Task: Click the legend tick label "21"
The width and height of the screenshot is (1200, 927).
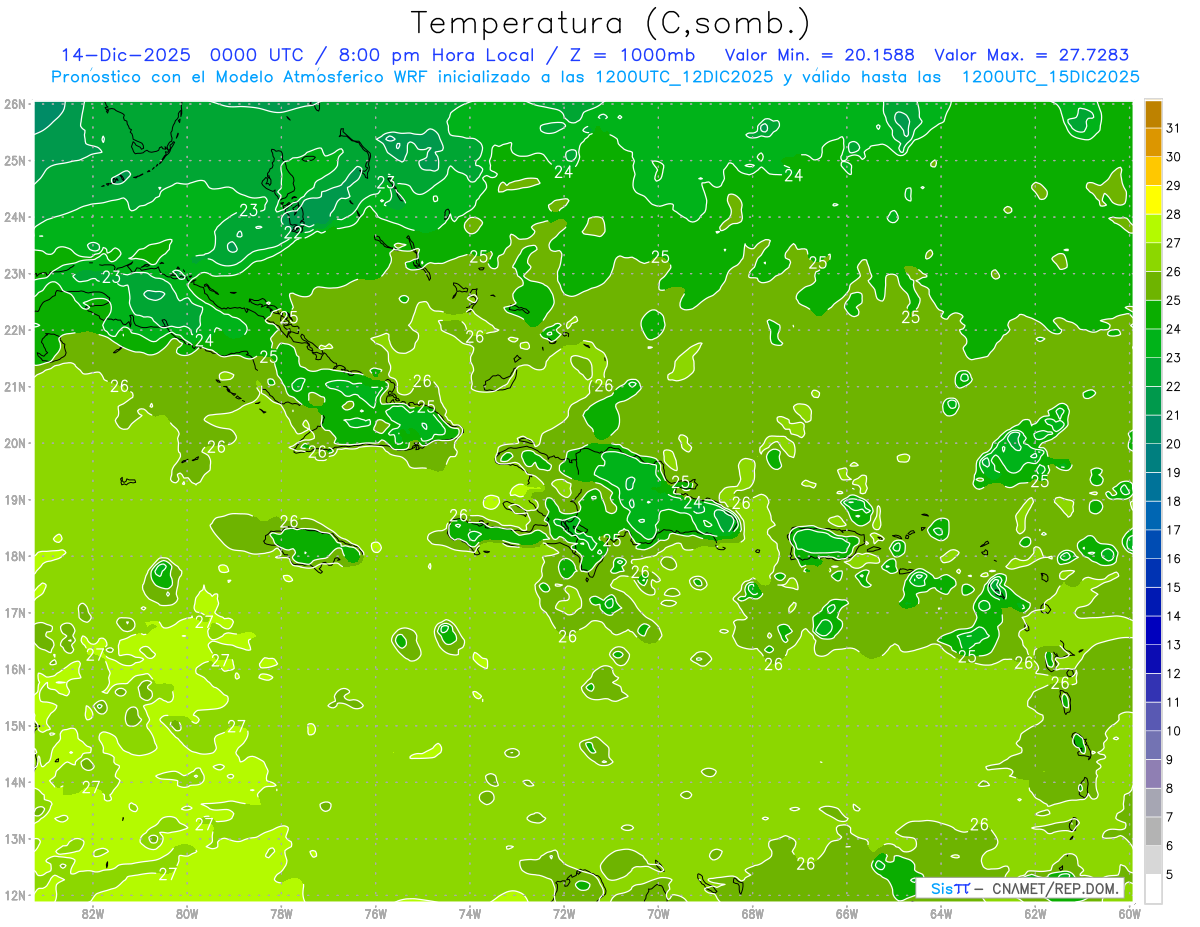Action: 1172,415
